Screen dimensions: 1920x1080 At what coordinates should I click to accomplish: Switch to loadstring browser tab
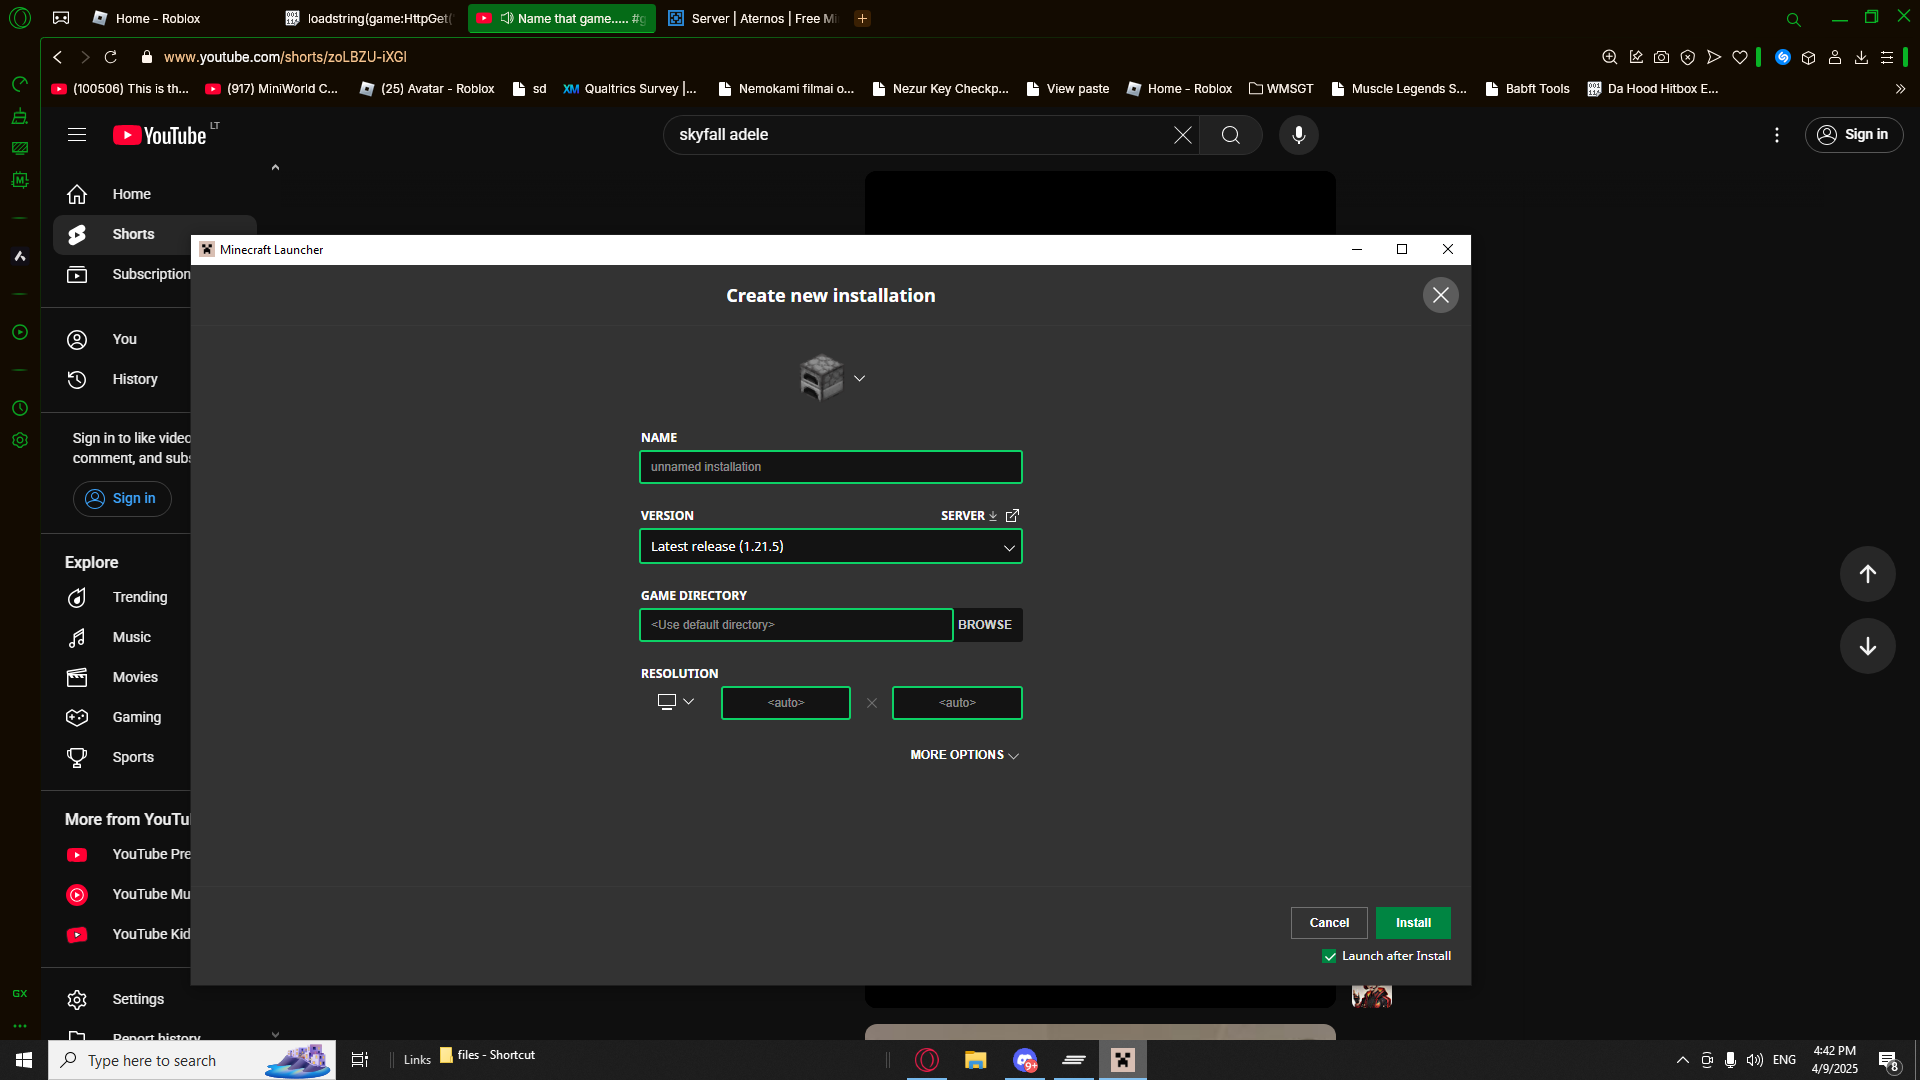click(370, 18)
